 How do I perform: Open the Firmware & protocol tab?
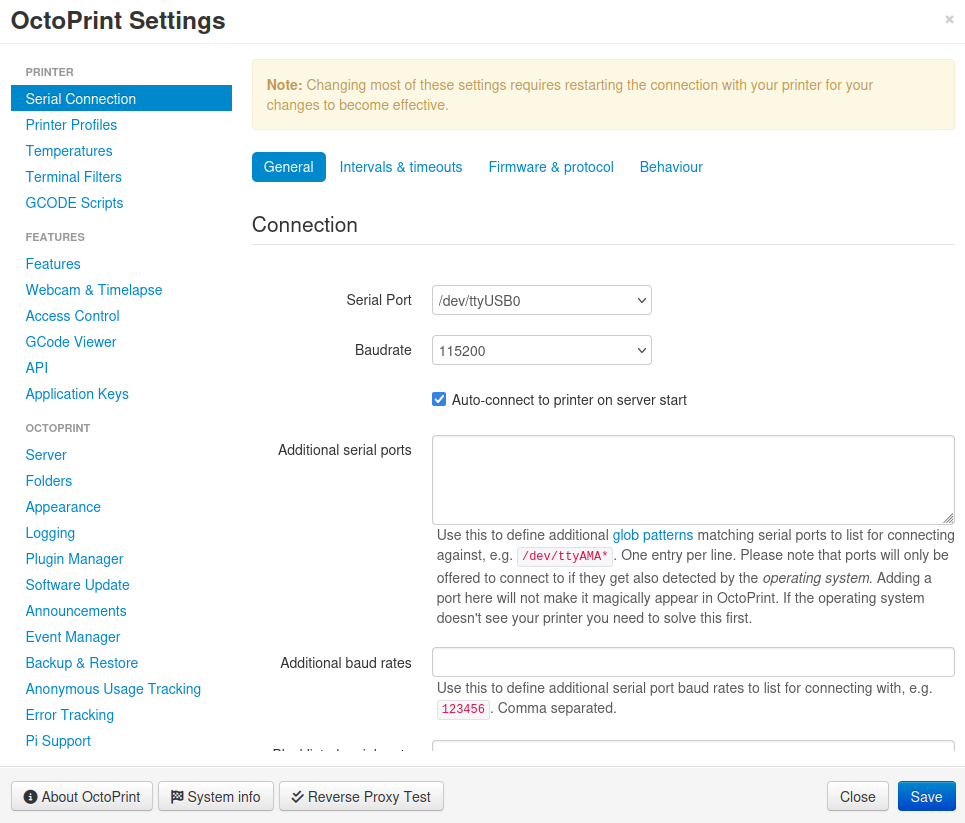click(551, 167)
